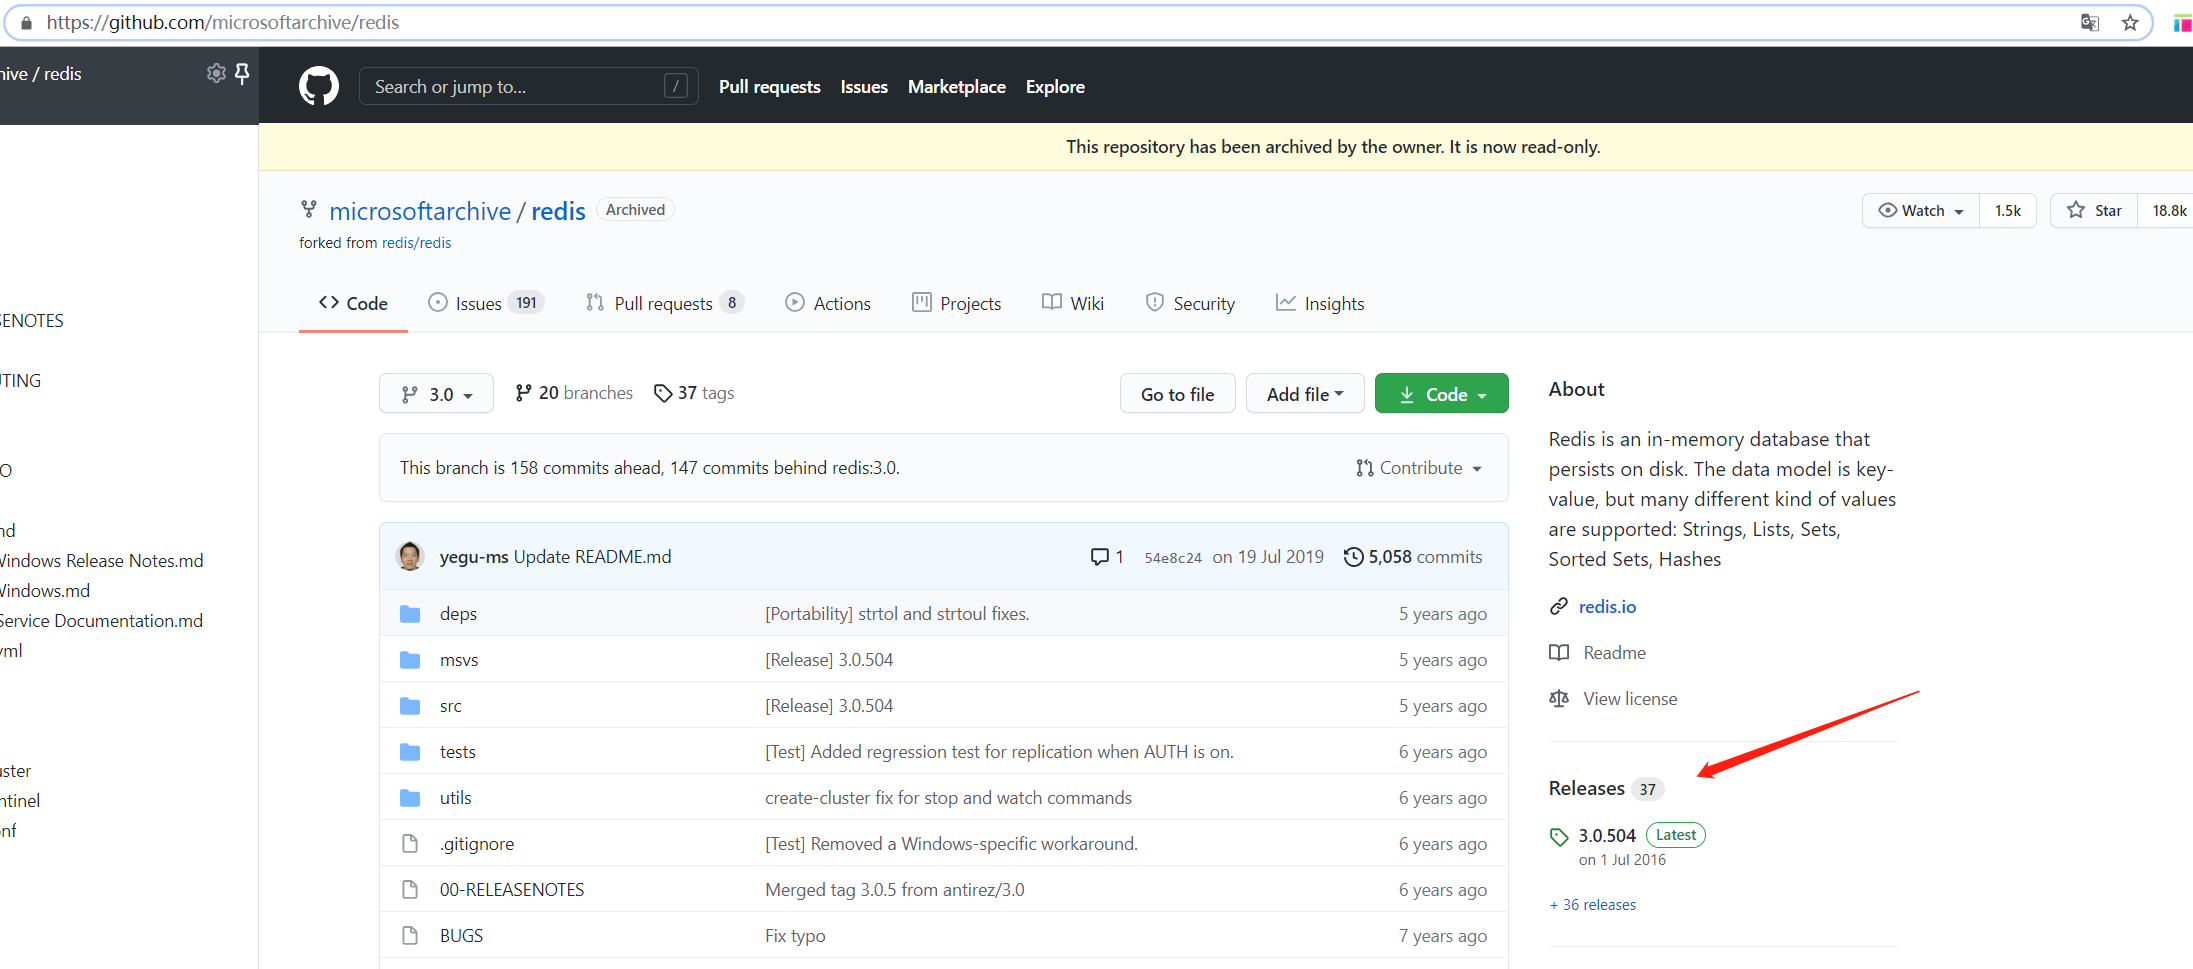Viewport: 2193px width, 969px height.
Task: Expand the Add file dropdown
Action: point(1305,394)
